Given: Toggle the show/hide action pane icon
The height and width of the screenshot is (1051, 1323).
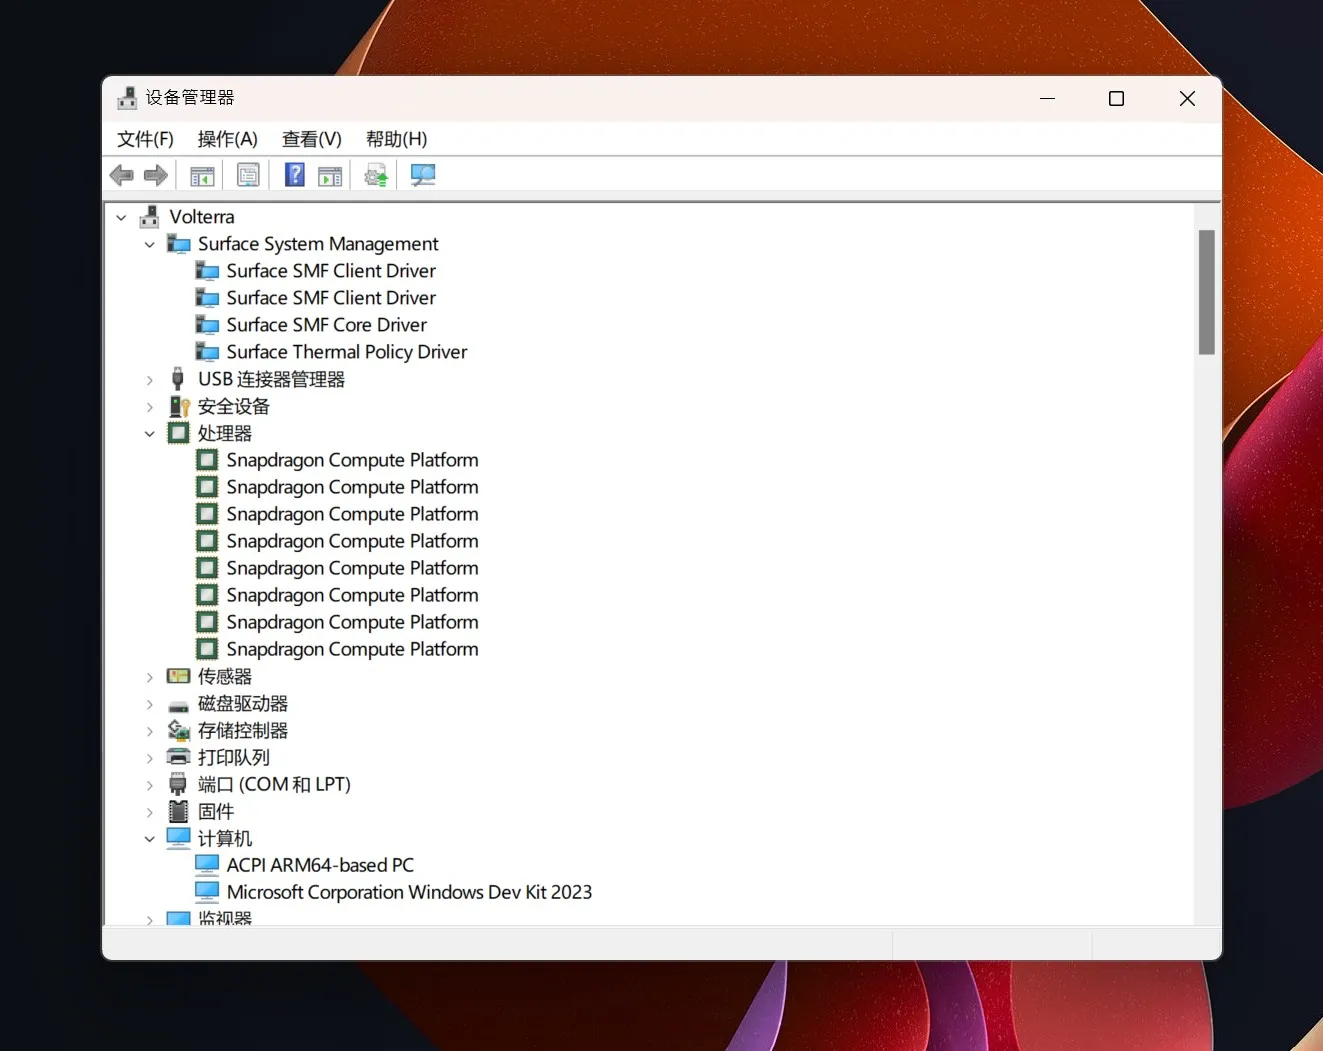Looking at the screenshot, I should 330,176.
